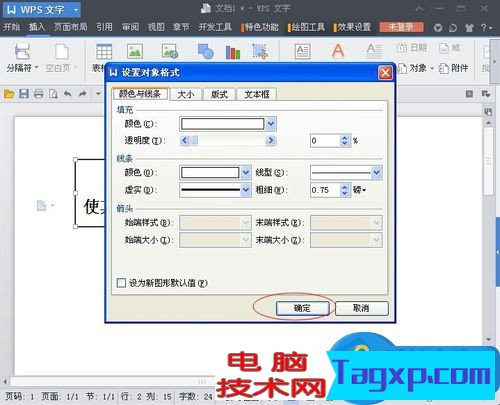
Task: Click the vertical scrollbar down arrow
Action: pos(488,339)
